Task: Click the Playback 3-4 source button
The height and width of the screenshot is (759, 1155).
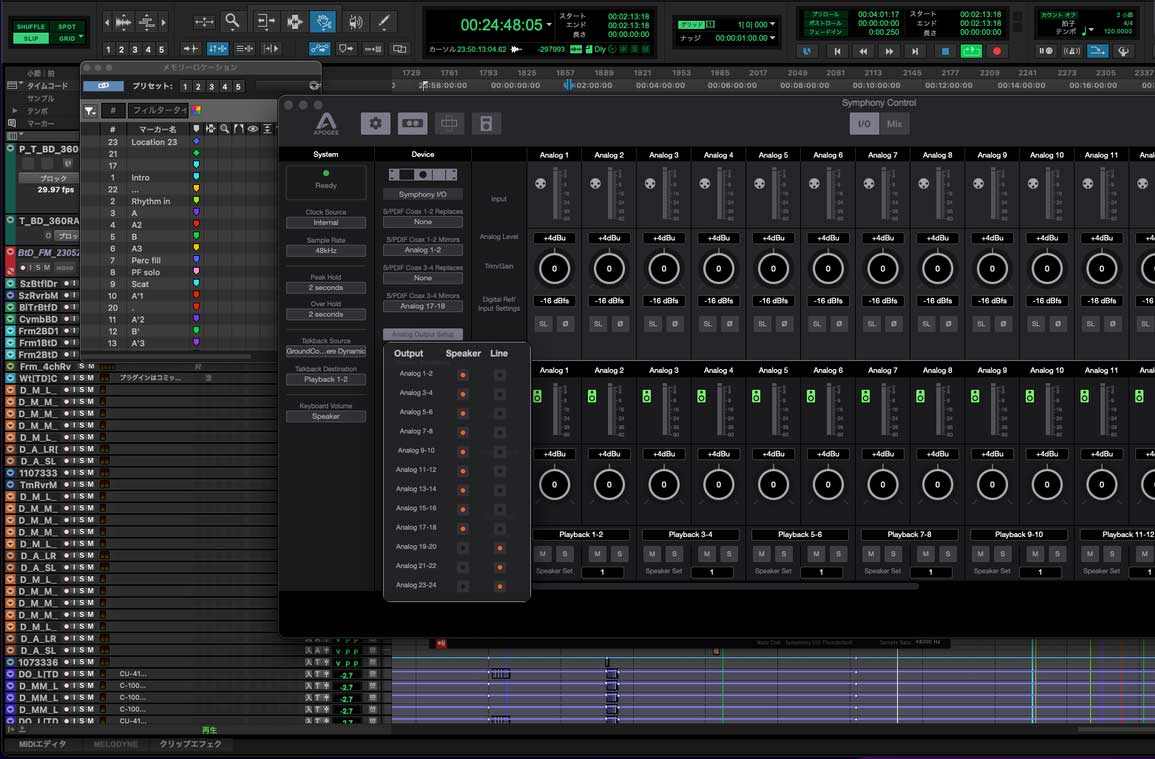Action: 690,534
